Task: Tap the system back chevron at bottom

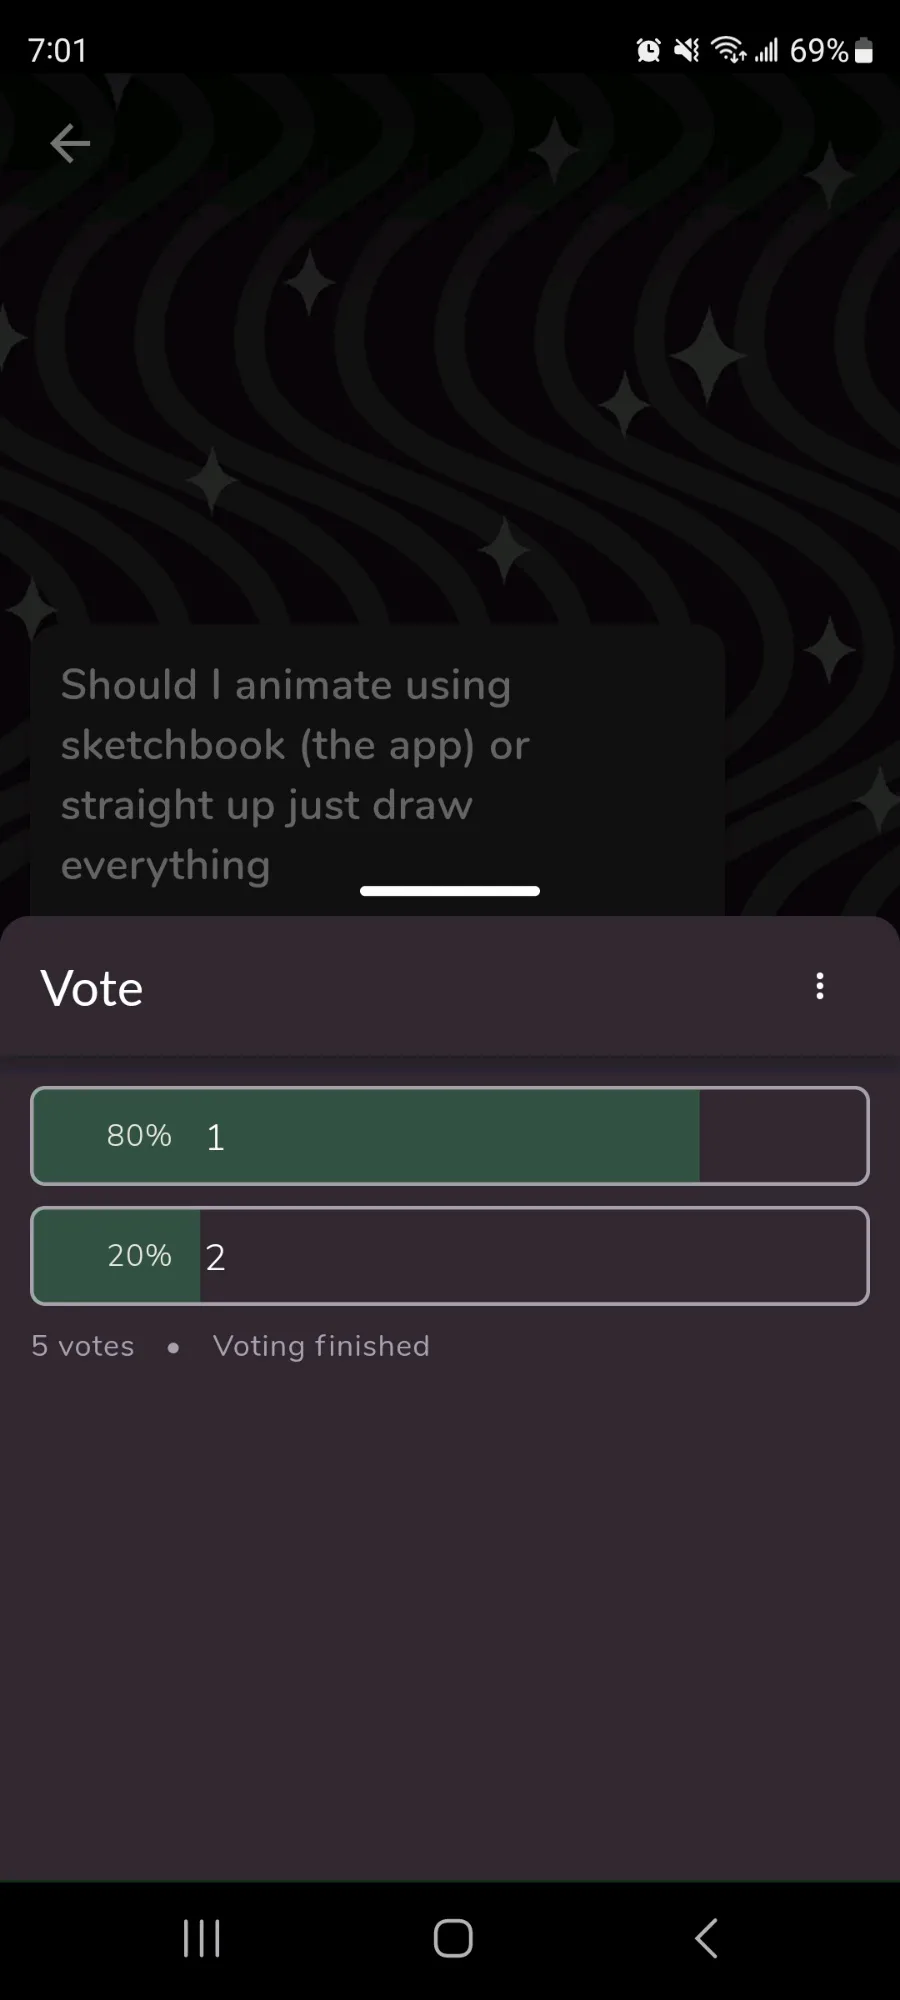Action: (706, 1938)
